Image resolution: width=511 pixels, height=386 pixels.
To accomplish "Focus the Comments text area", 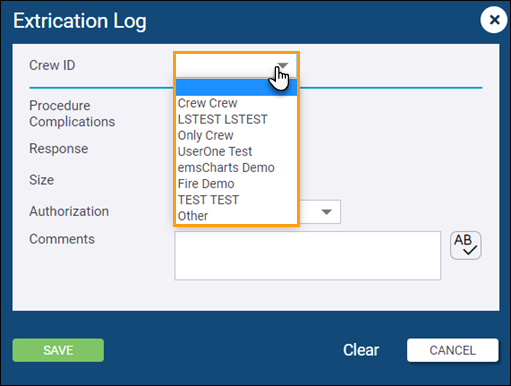I will (x=307, y=256).
